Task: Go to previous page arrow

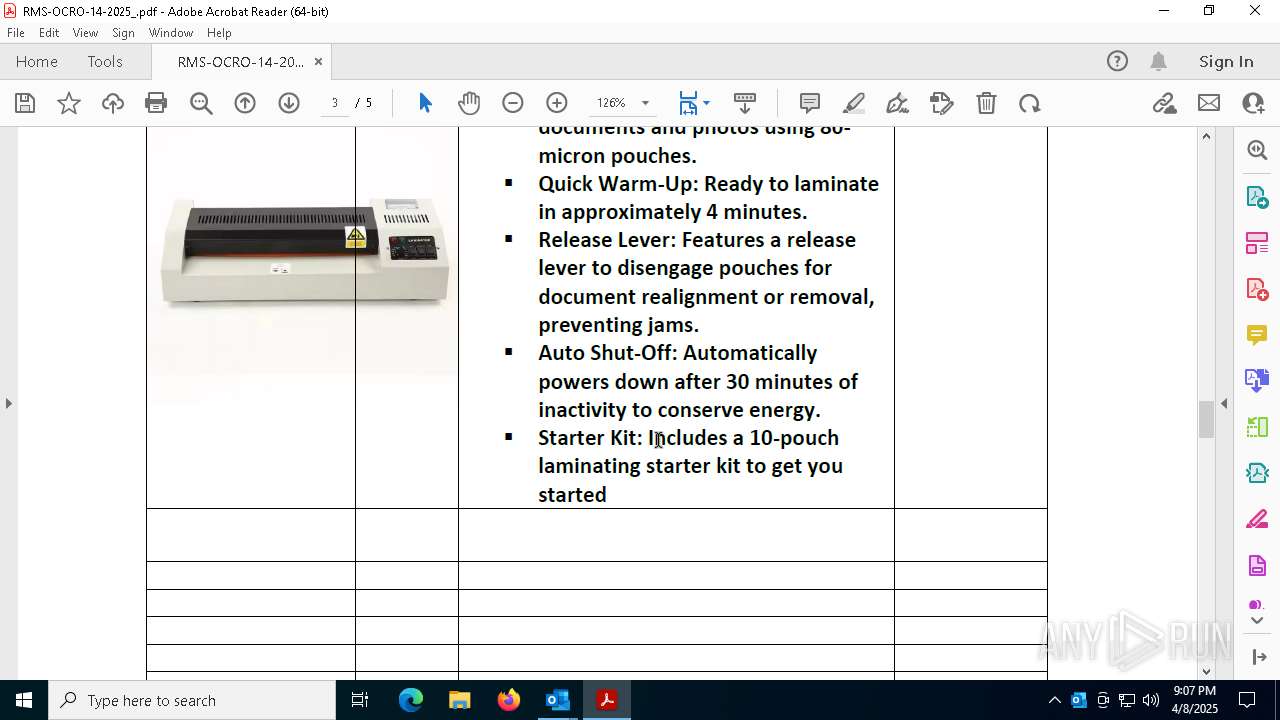Action: click(x=245, y=103)
